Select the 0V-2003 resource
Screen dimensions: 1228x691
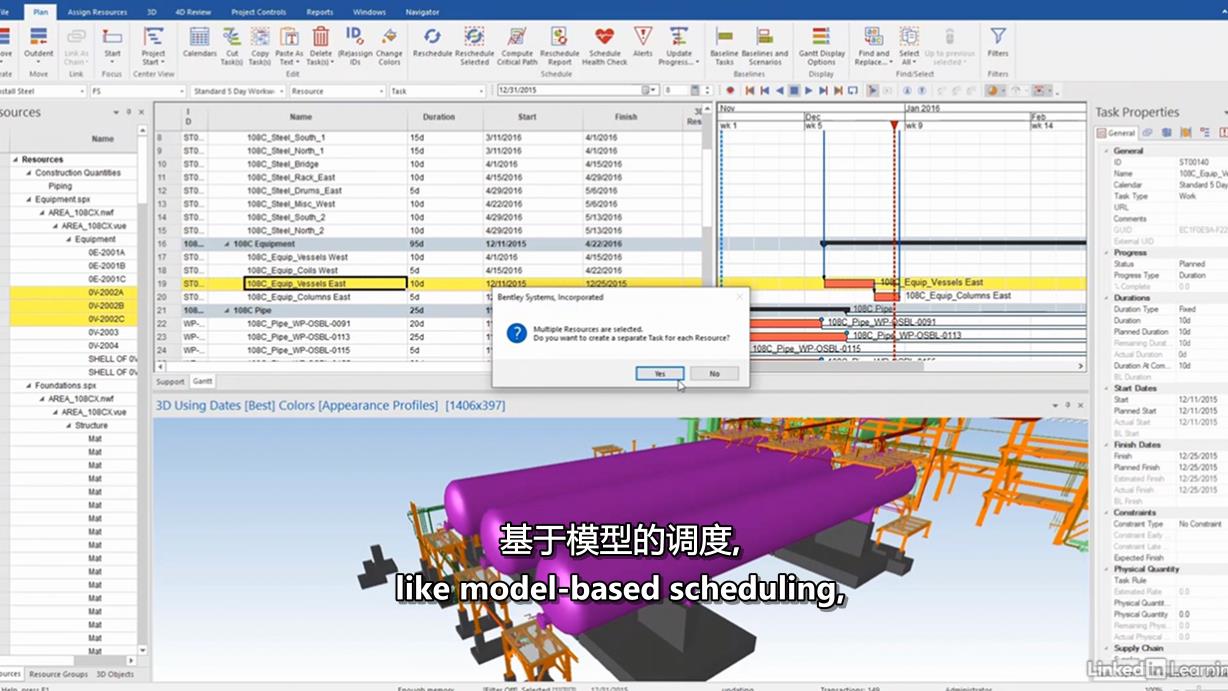[103, 332]
